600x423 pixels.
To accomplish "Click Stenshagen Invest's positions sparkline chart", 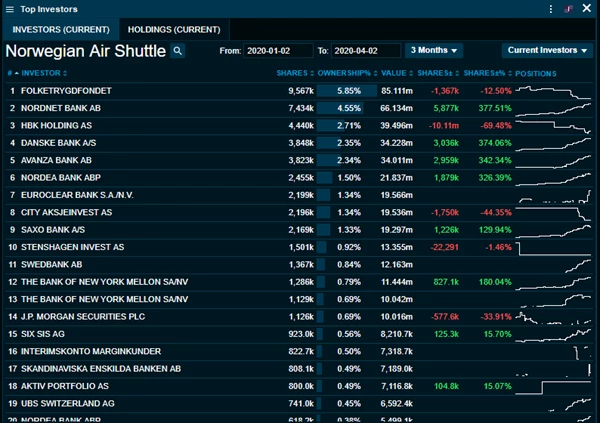I will [x=553, y=248].
